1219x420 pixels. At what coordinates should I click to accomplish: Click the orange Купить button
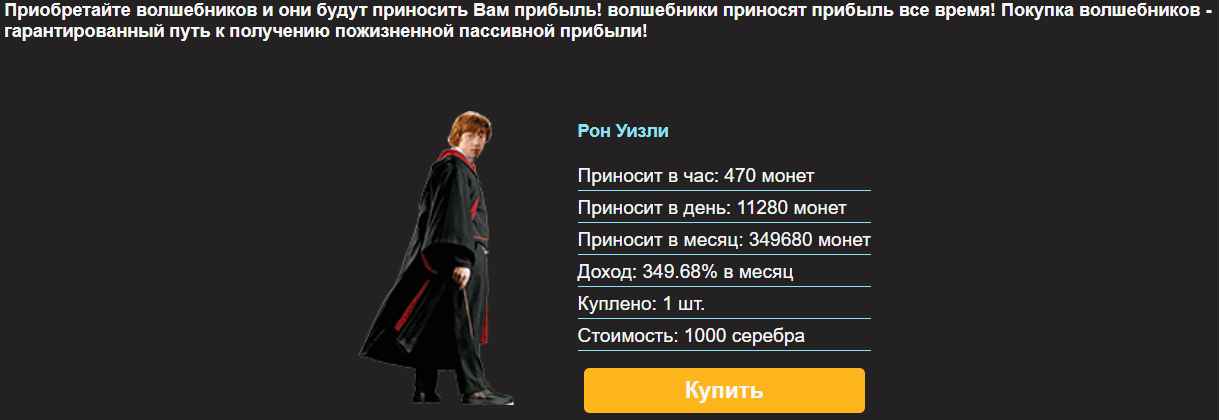pyautogui.click(x=724, y=390)
